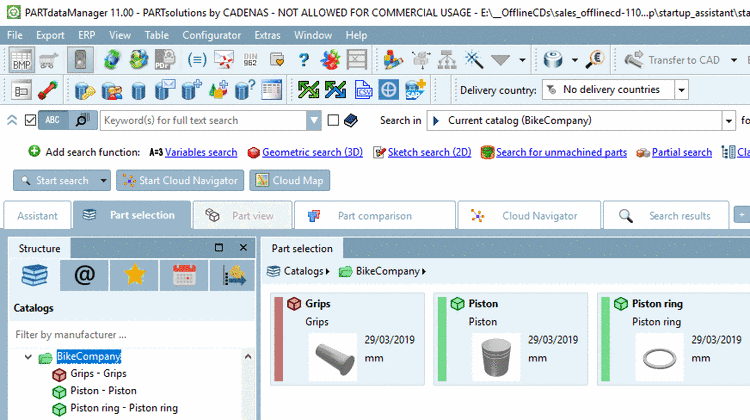Open Search for unmachined parts link
The height and width of the screenshot is (420, 750).
coord(561,153)
